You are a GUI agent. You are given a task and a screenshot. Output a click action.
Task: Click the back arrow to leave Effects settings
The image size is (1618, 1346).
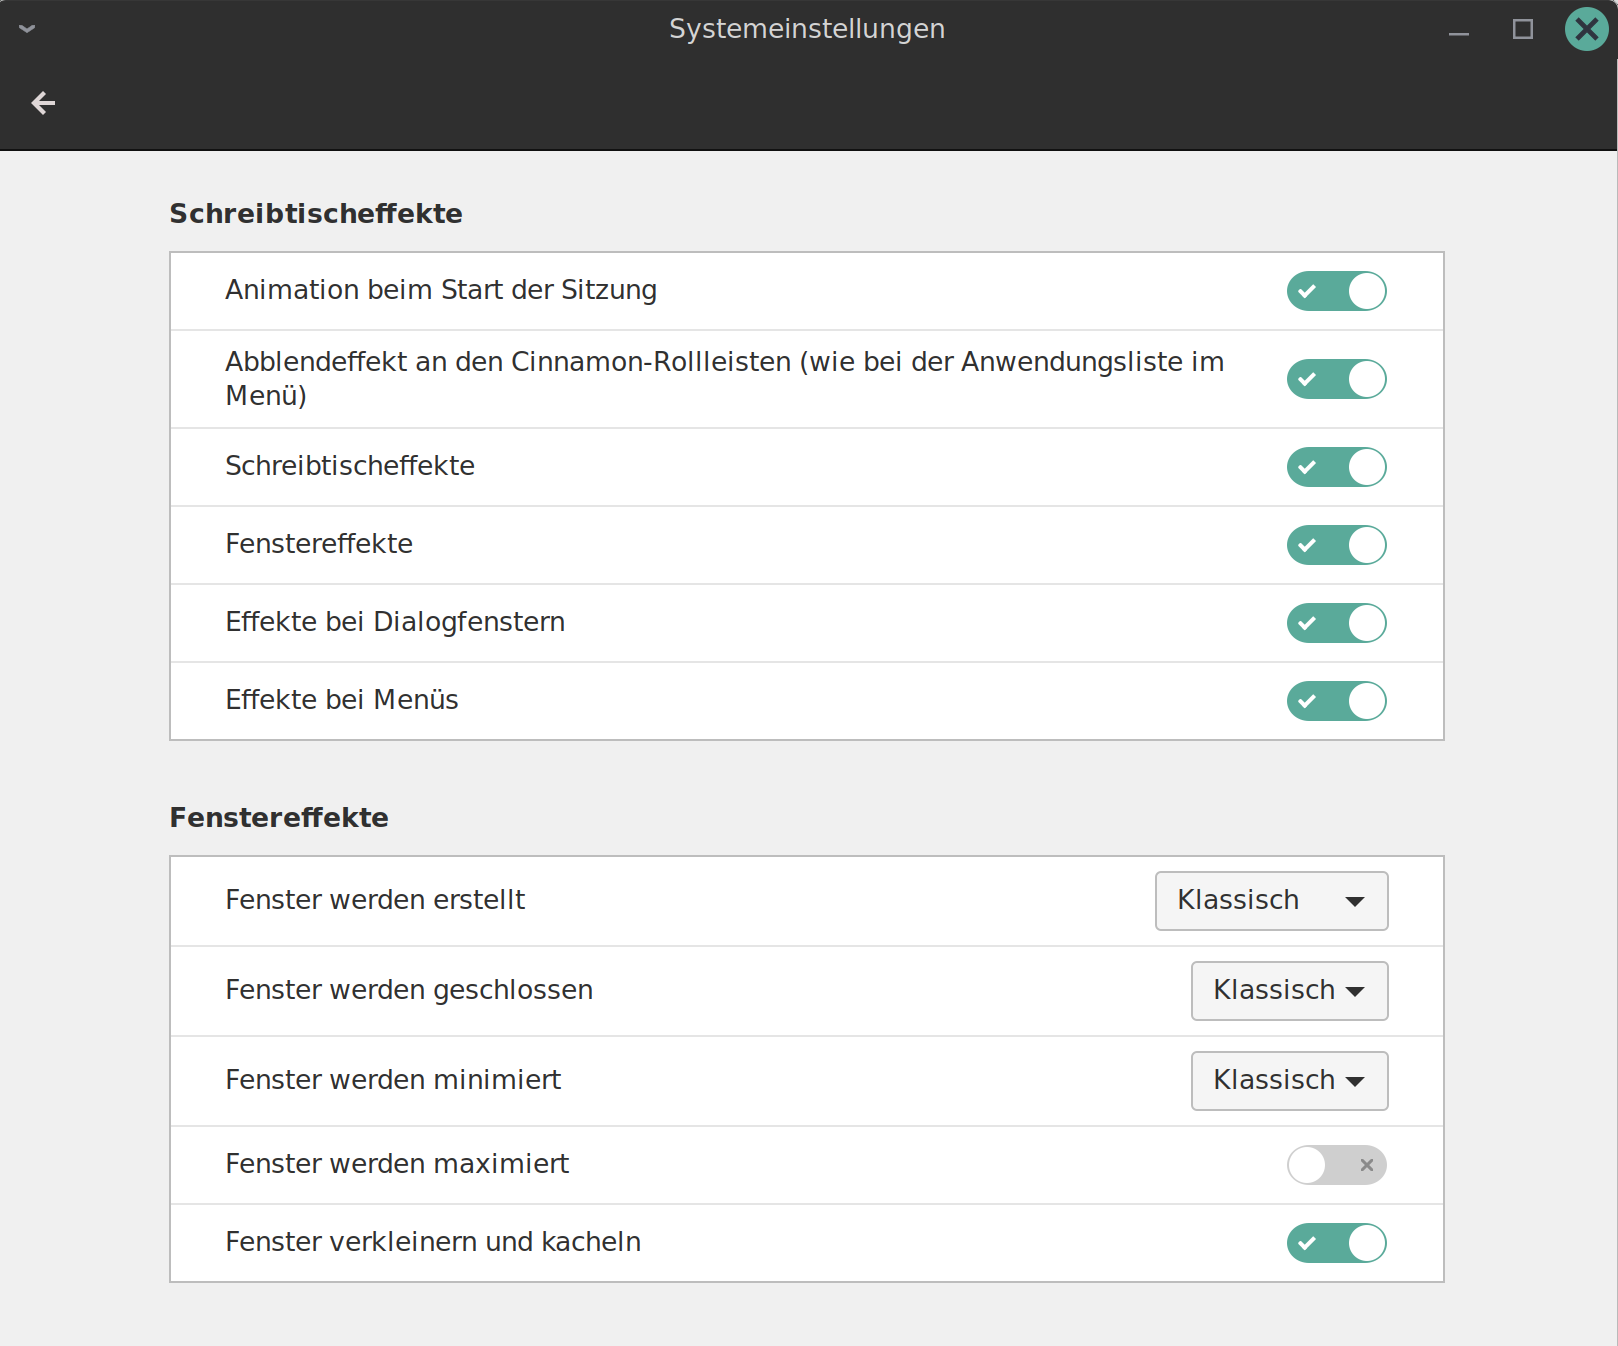(43, 102)
